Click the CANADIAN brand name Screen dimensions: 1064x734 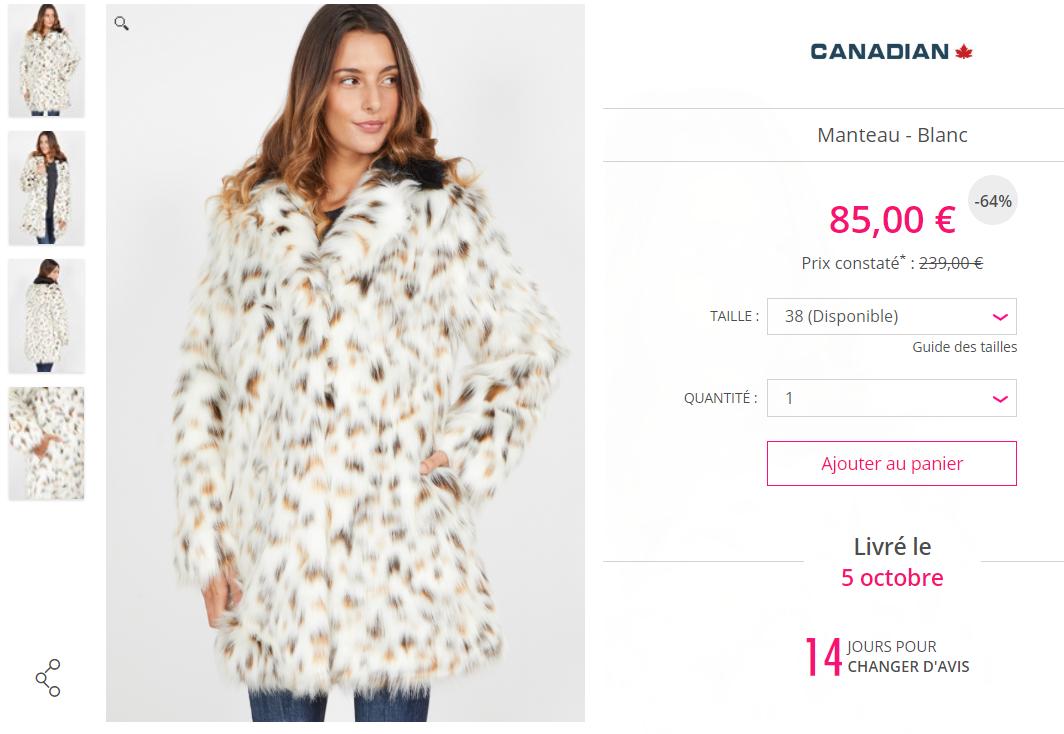coord(879,52)
